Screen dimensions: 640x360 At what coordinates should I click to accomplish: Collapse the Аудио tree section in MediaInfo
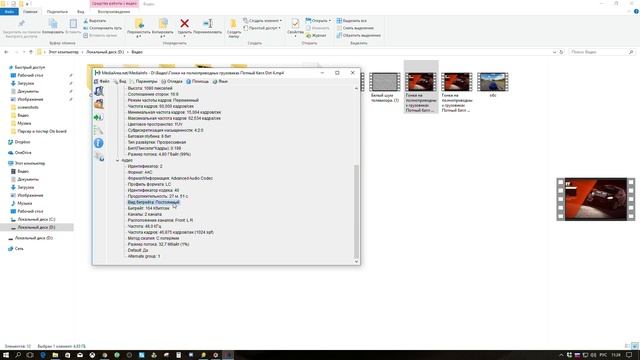118,160
